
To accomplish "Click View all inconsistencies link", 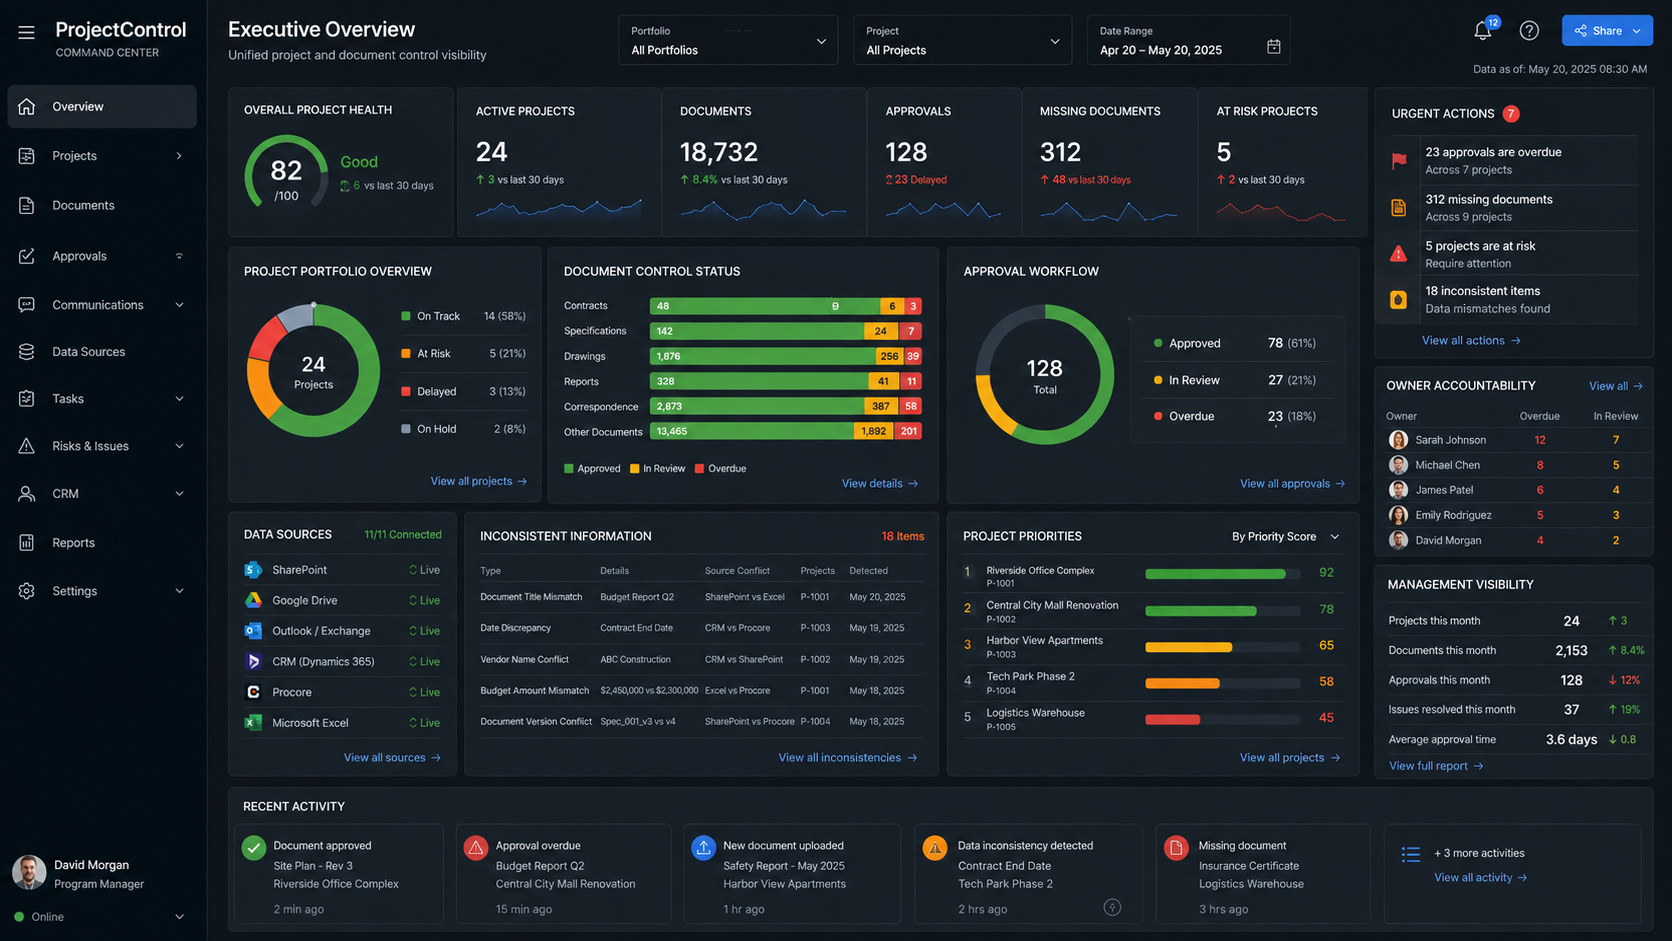I will coord(848,757).
